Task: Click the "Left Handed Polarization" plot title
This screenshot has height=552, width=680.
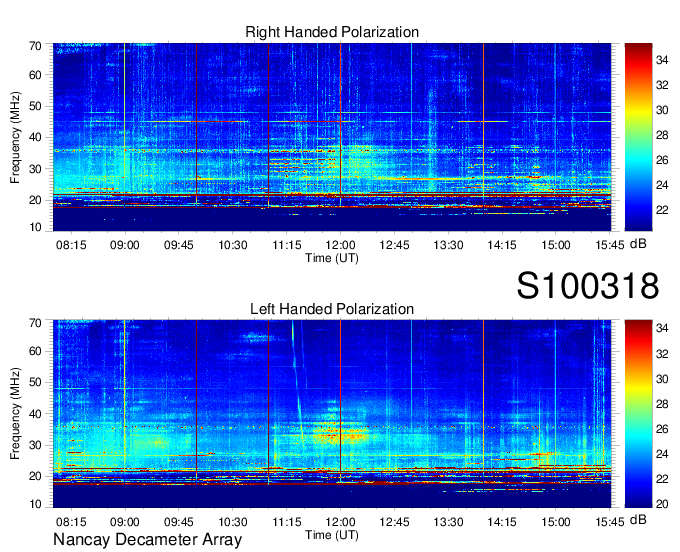Action: tap(332, 309)
